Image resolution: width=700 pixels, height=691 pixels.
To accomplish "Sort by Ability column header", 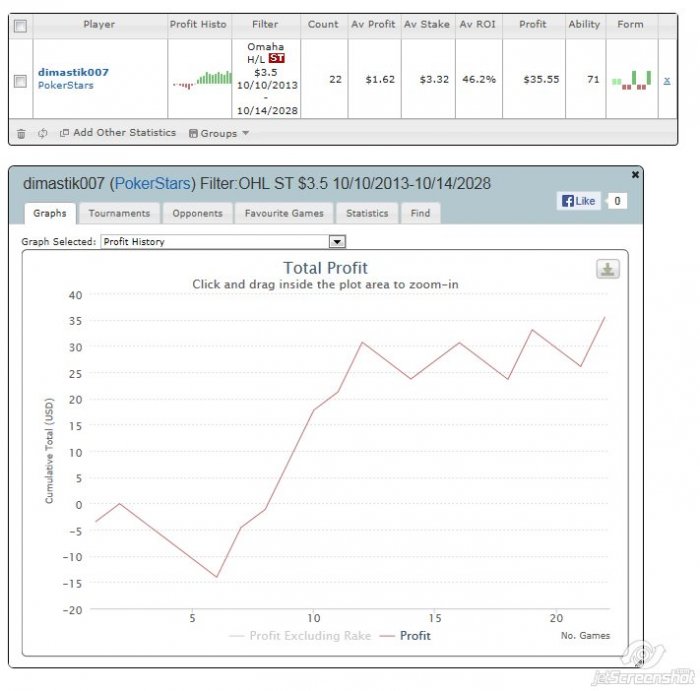I will pos(584,25).
